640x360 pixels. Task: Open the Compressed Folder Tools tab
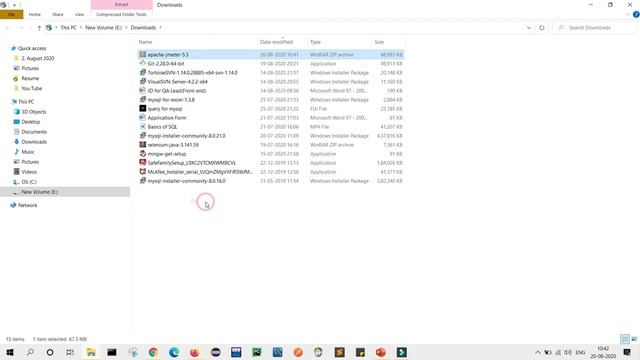(x=121, y=14)
